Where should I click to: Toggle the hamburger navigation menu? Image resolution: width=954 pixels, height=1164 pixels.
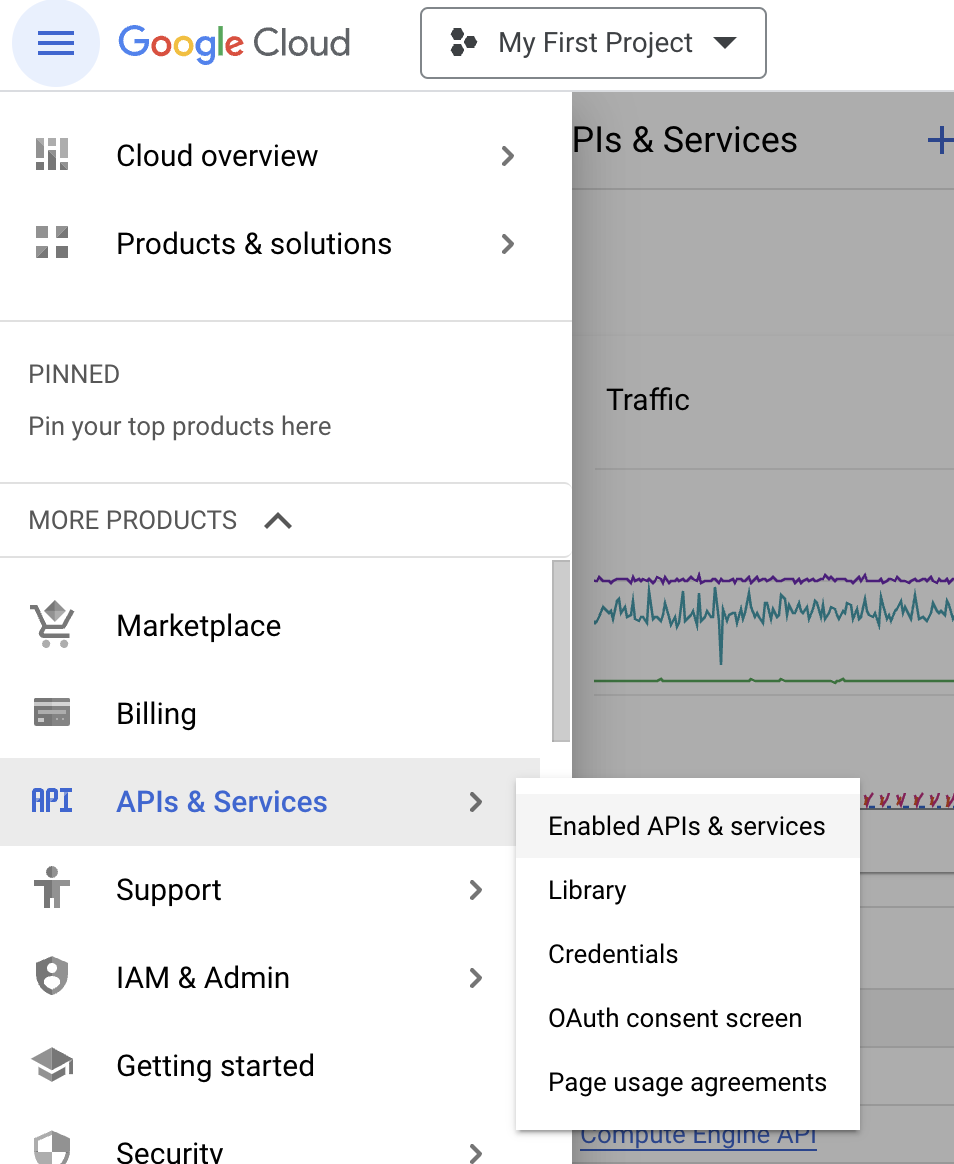[56, 43]
